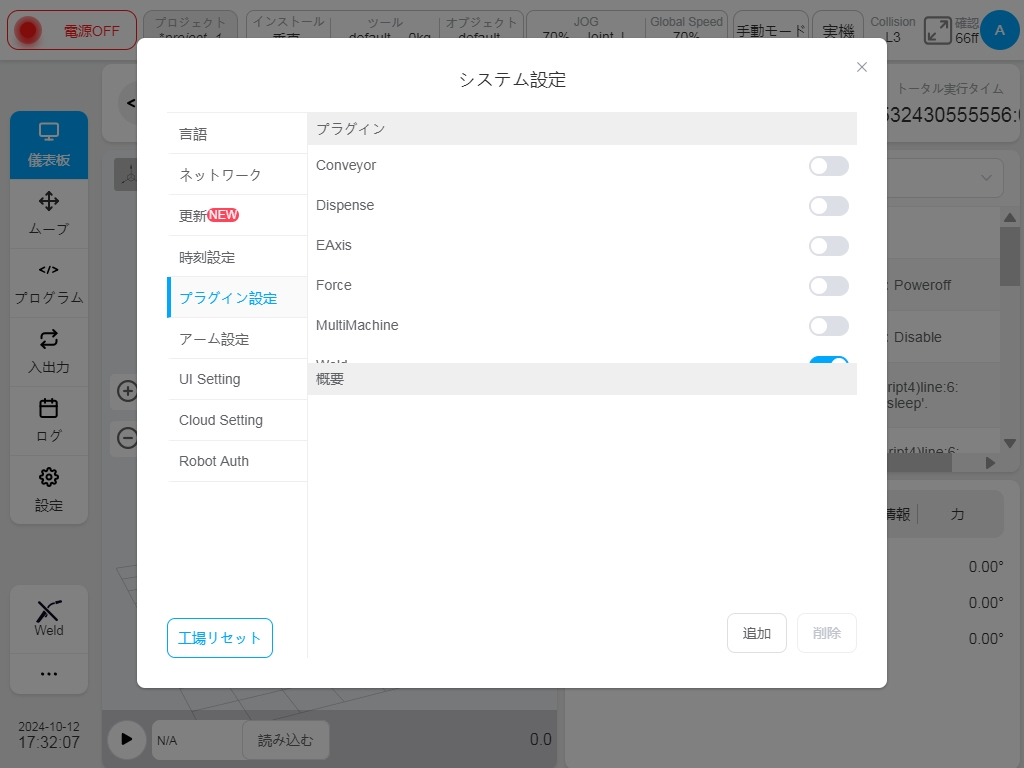1024x768 pixels.
Task: Open the 更新 NEW settings tab
Action: tap(237, 216)
